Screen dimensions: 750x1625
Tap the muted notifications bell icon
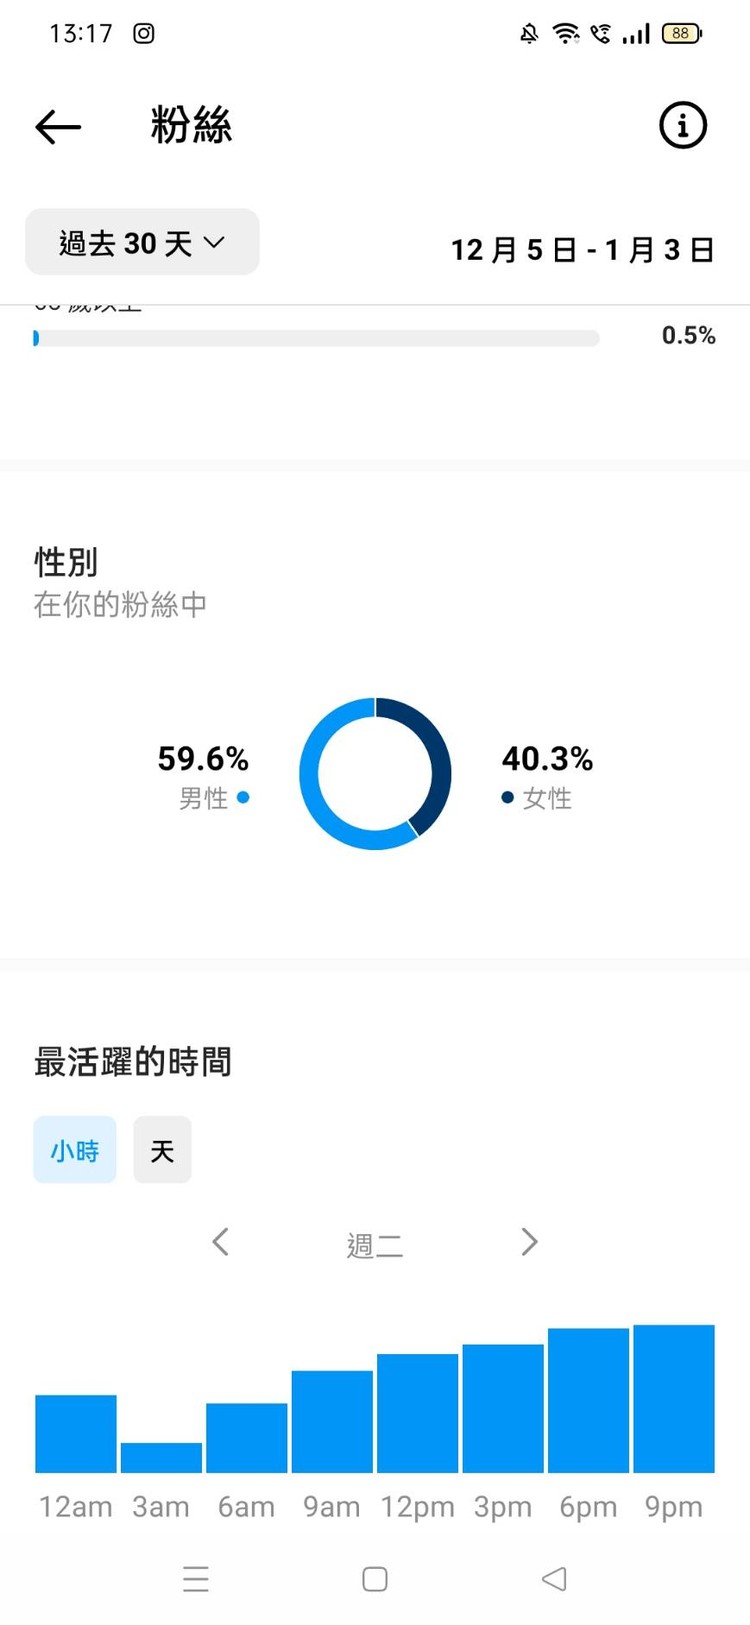tap(529, 33)
